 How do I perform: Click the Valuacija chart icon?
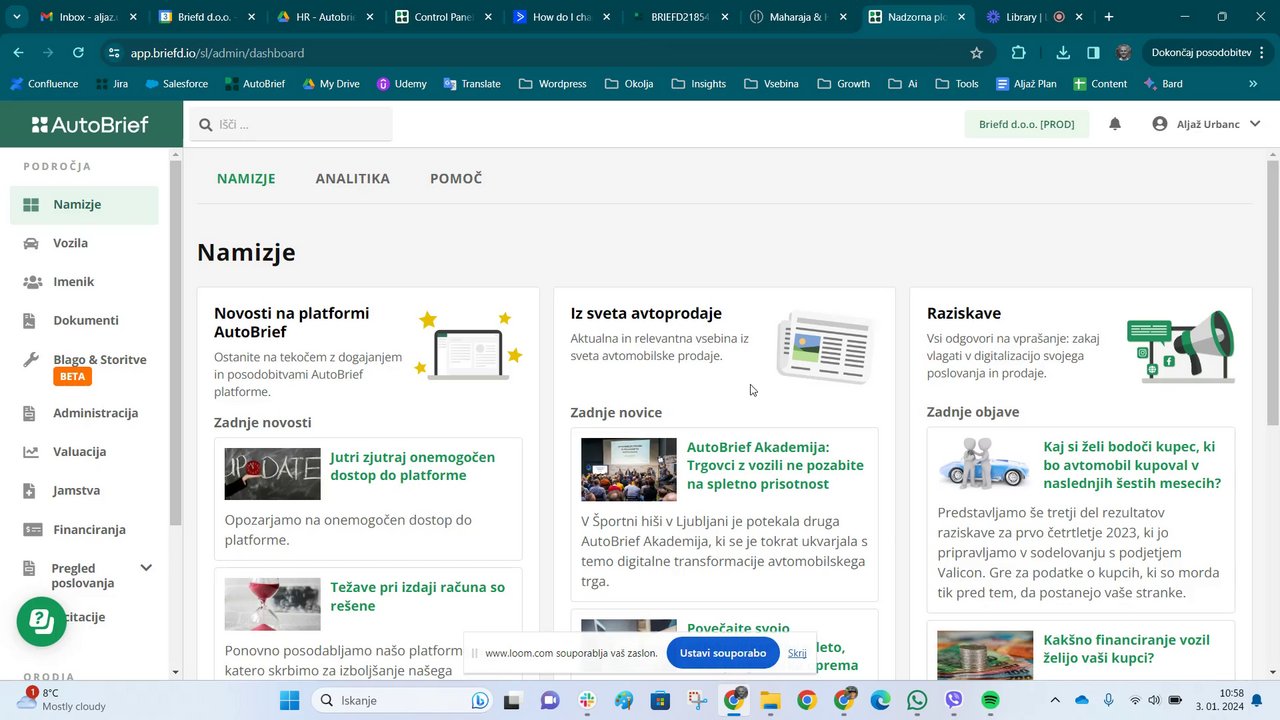pyautogui.click(x=31, y=452)
